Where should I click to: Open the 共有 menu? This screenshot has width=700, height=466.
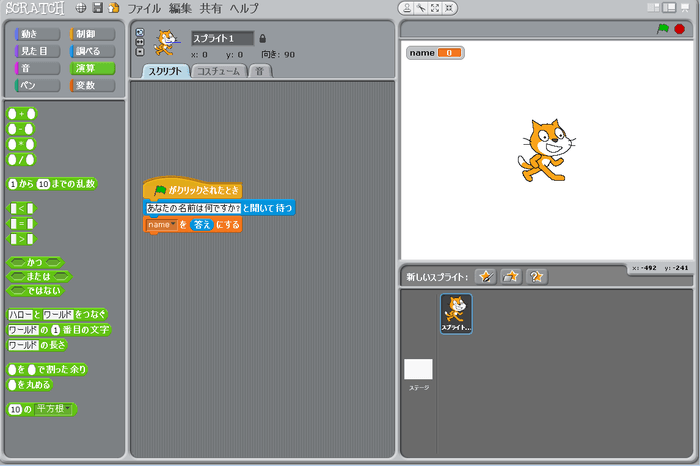pyautogui.click(x=211, y=8)
